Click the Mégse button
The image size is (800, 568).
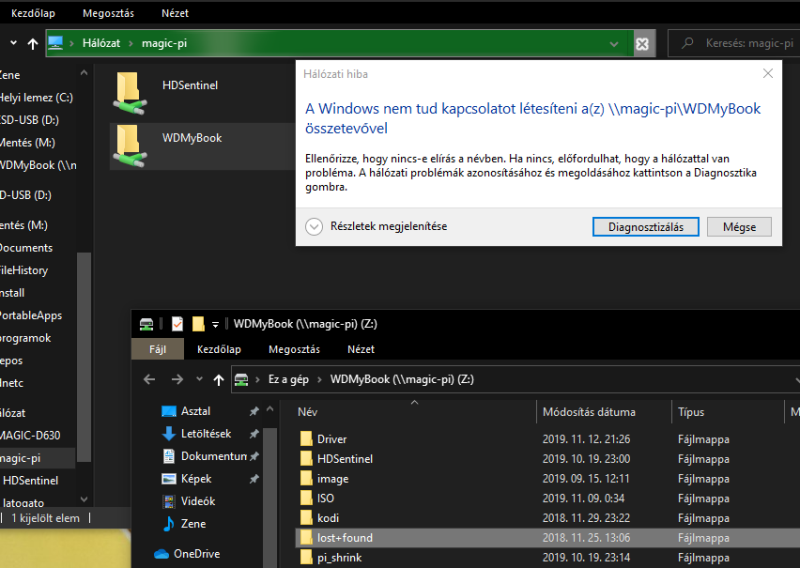pyautogui.click(x=739, y=227)
